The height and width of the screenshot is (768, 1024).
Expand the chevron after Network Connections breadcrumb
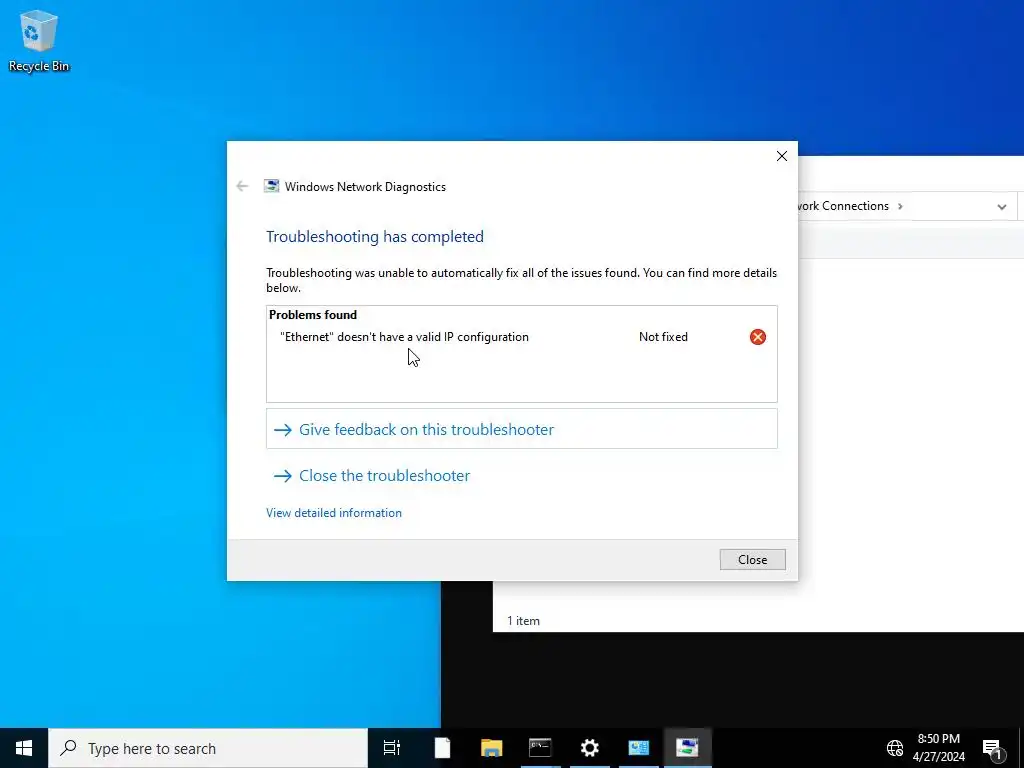click(x=900, y=206)
